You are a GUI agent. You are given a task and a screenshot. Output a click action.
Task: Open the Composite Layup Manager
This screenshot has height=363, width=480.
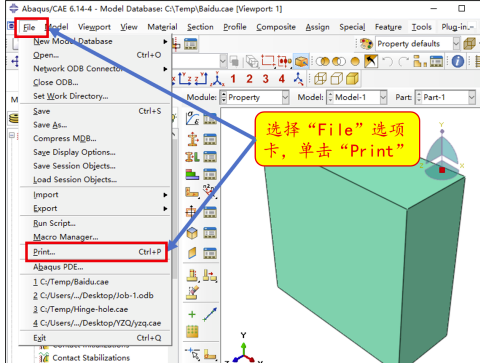coord(210,174)
